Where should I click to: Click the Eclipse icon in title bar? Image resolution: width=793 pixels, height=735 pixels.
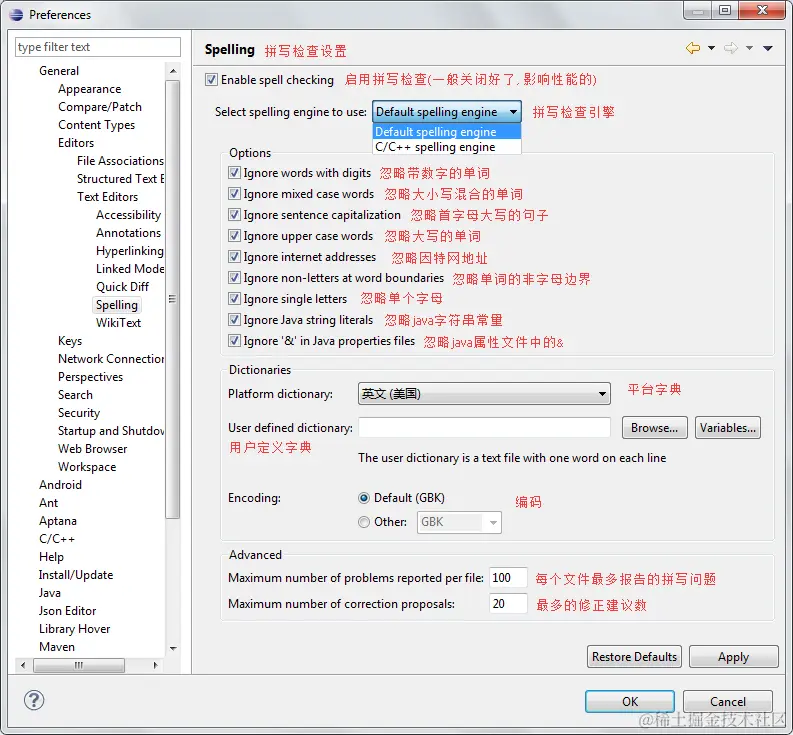[16, 15]
